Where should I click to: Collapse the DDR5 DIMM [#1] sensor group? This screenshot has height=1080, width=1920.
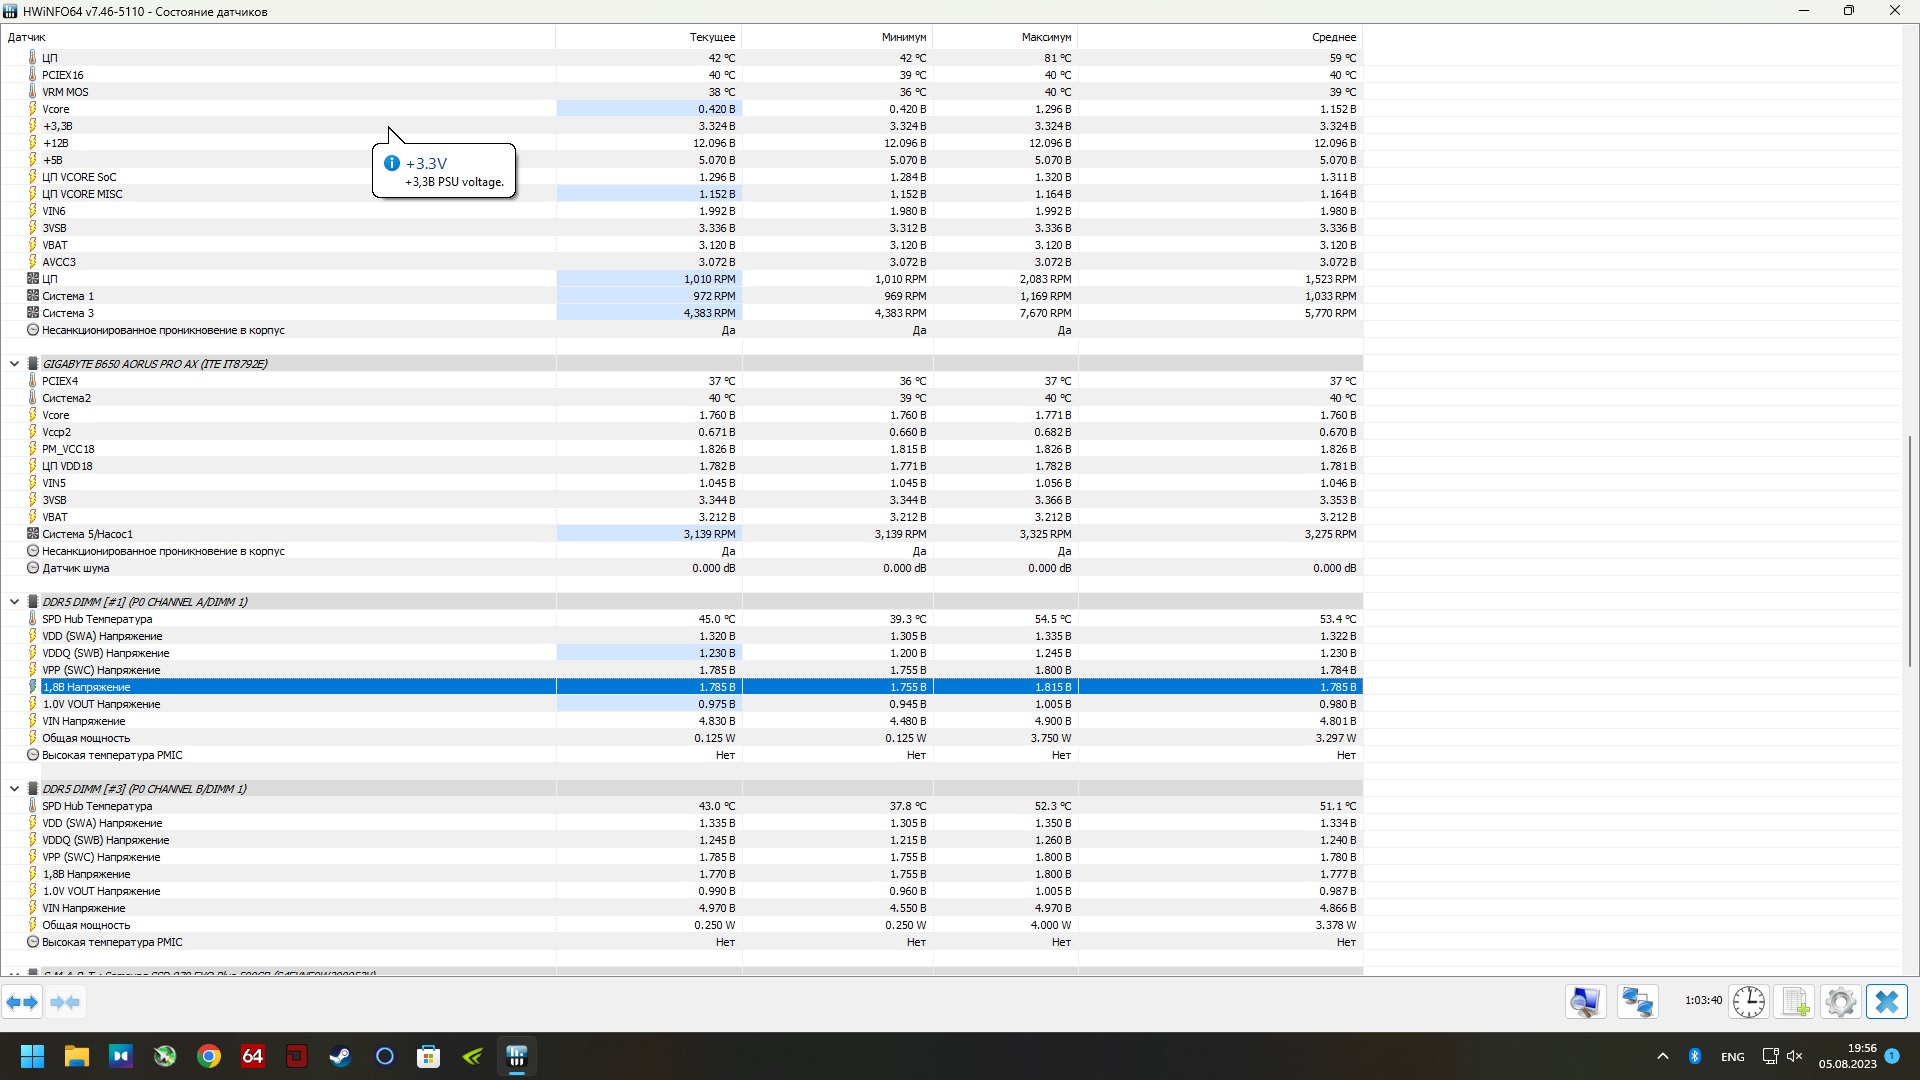point(14,602)
